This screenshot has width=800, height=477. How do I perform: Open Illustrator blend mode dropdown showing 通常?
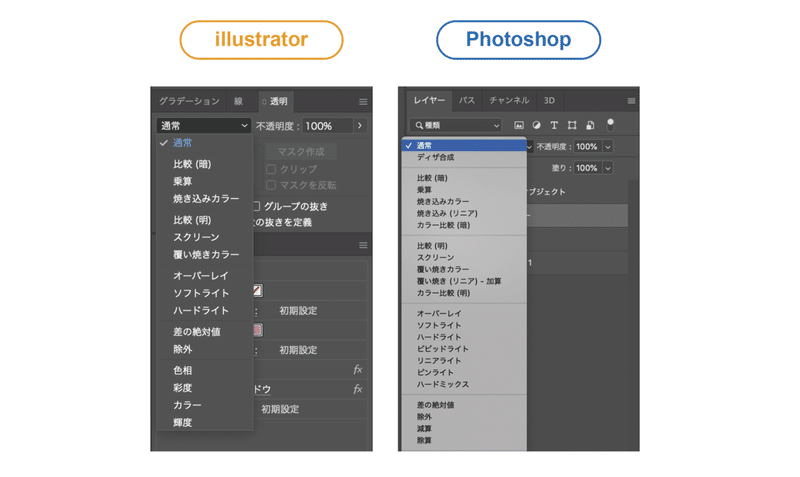(x=203, y=125)
